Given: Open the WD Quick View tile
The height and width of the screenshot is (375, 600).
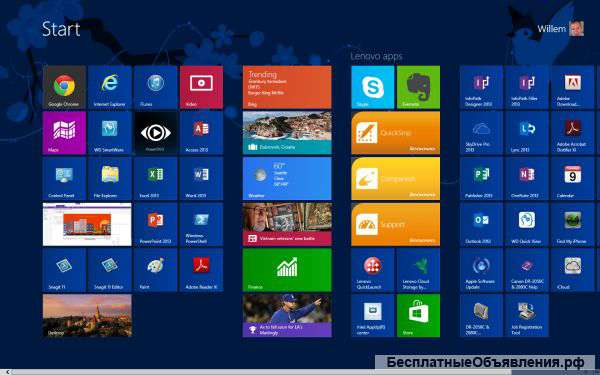Looking at the screenshot, I should (527, 224).
